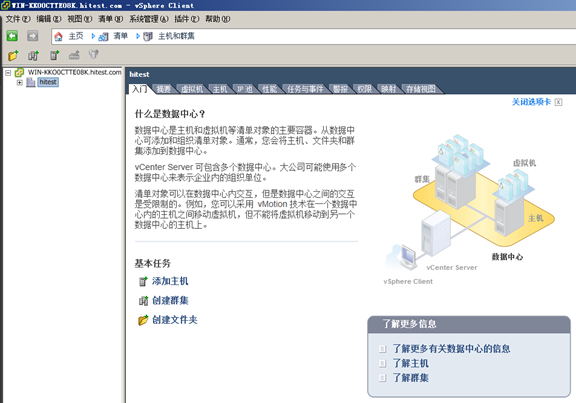Select the hitest datacenter label in tree
The image size is (576, 403).
tap(48, 82)
